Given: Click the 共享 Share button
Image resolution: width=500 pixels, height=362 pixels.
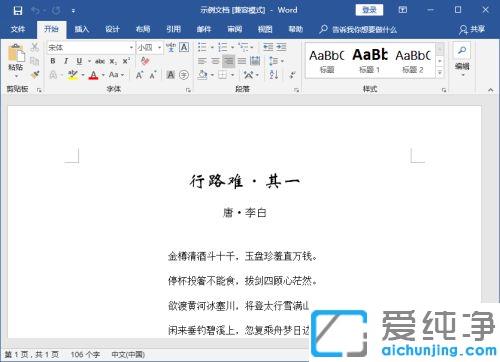Looking at the screenshot, I should (472, 29).
